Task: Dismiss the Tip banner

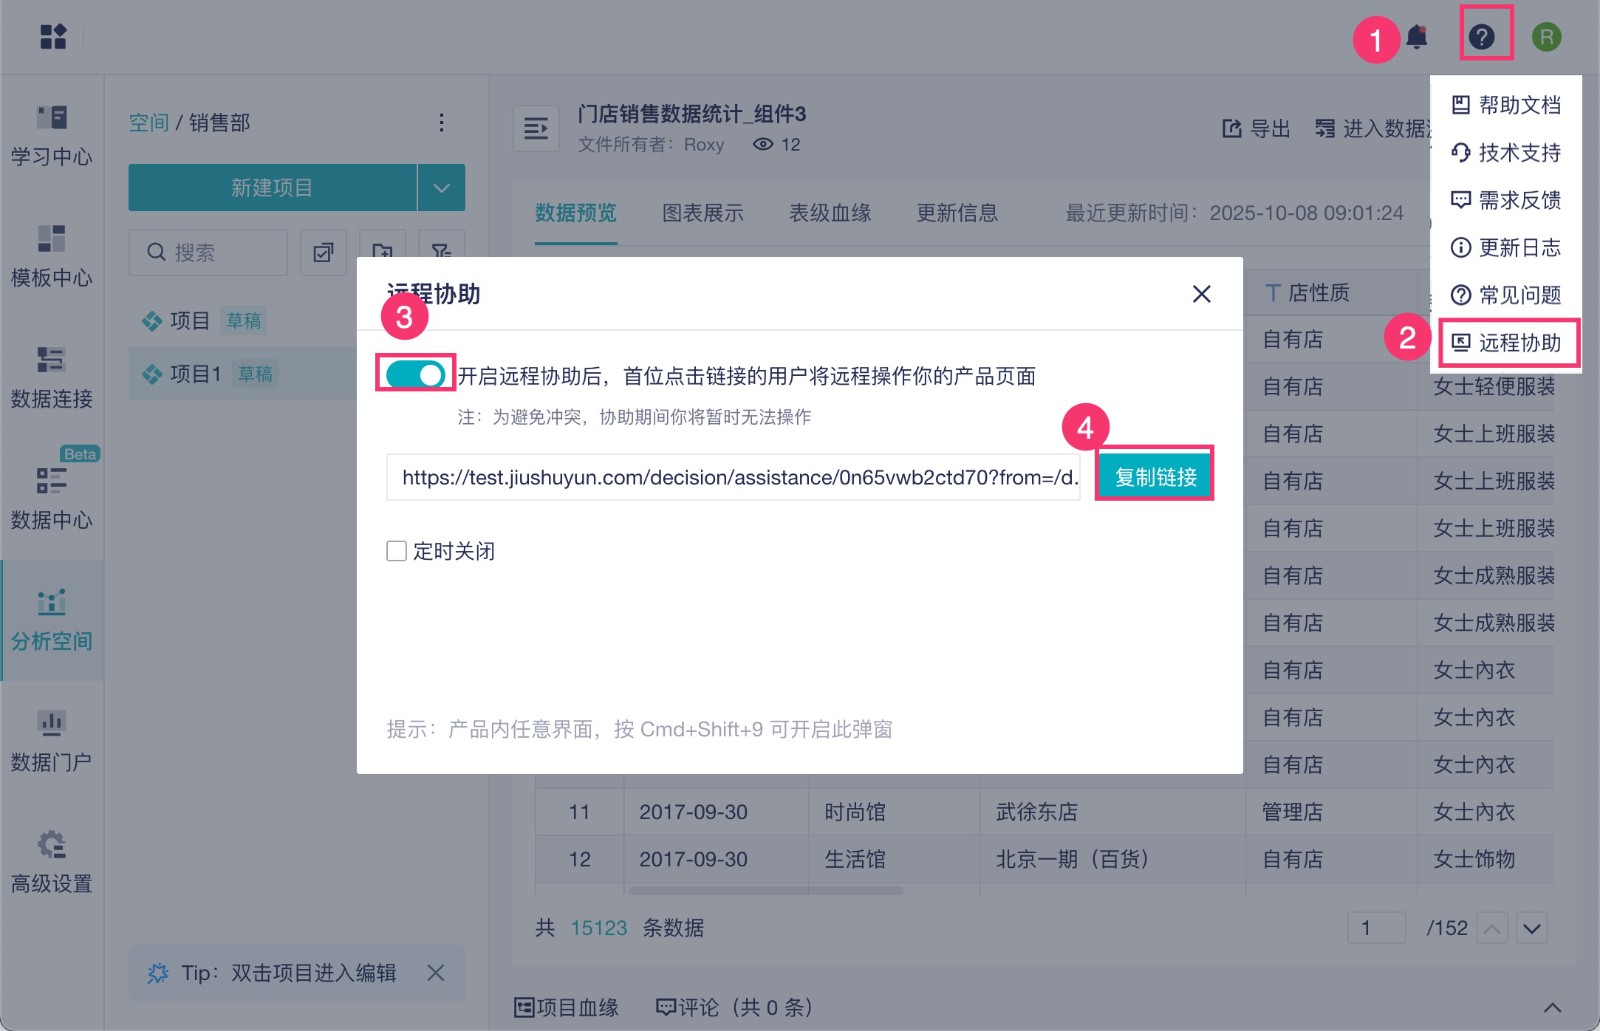Action: pyautogui.click(x=436, y=972)
